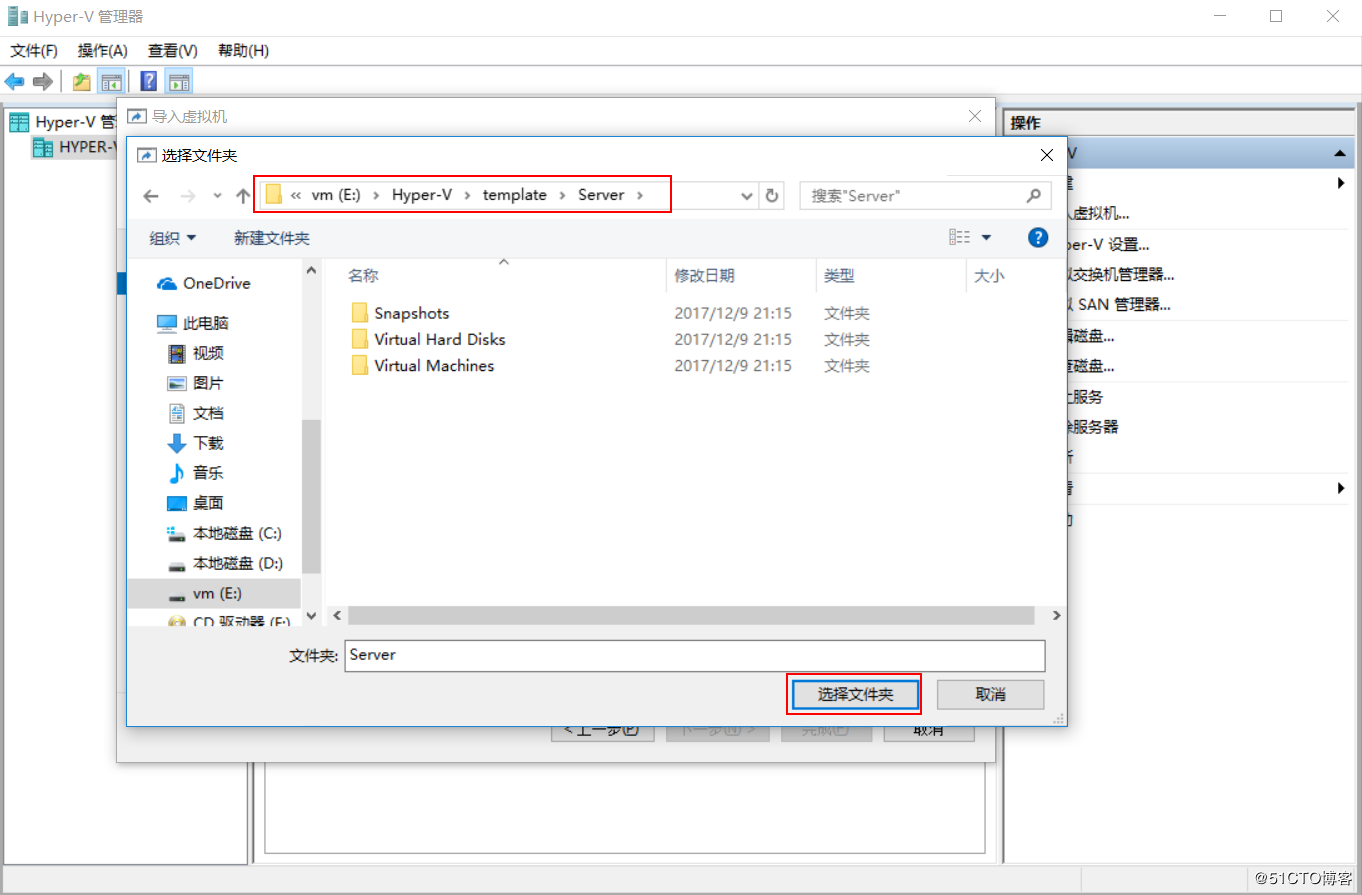Viewport: 1362px width, 895px height.
Task: Click the address bar dropdown chevron
Action: [x=746, y=196]
